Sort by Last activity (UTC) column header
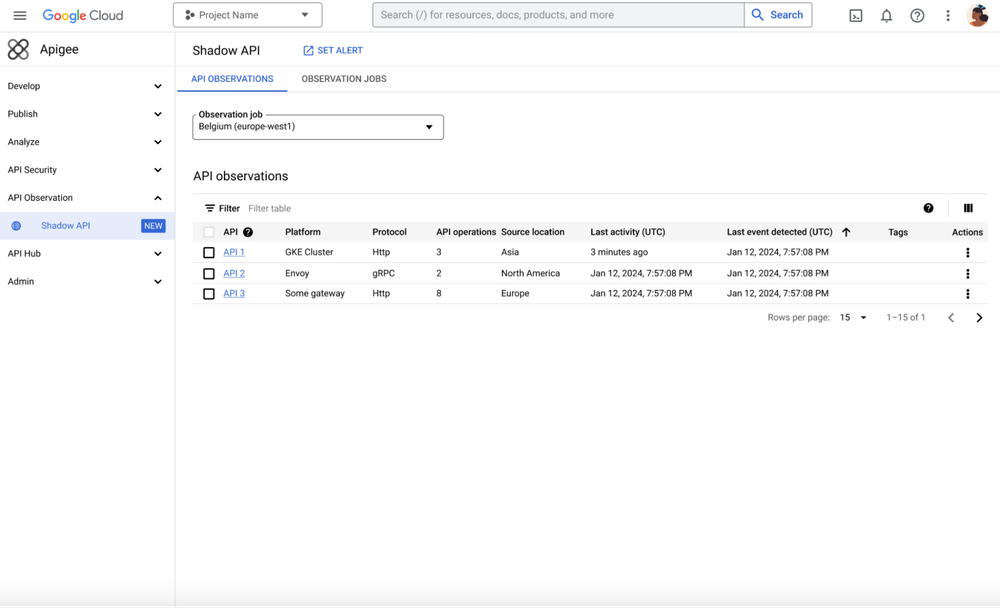Viewport: 1000px width, 608px height. (628, 232)
